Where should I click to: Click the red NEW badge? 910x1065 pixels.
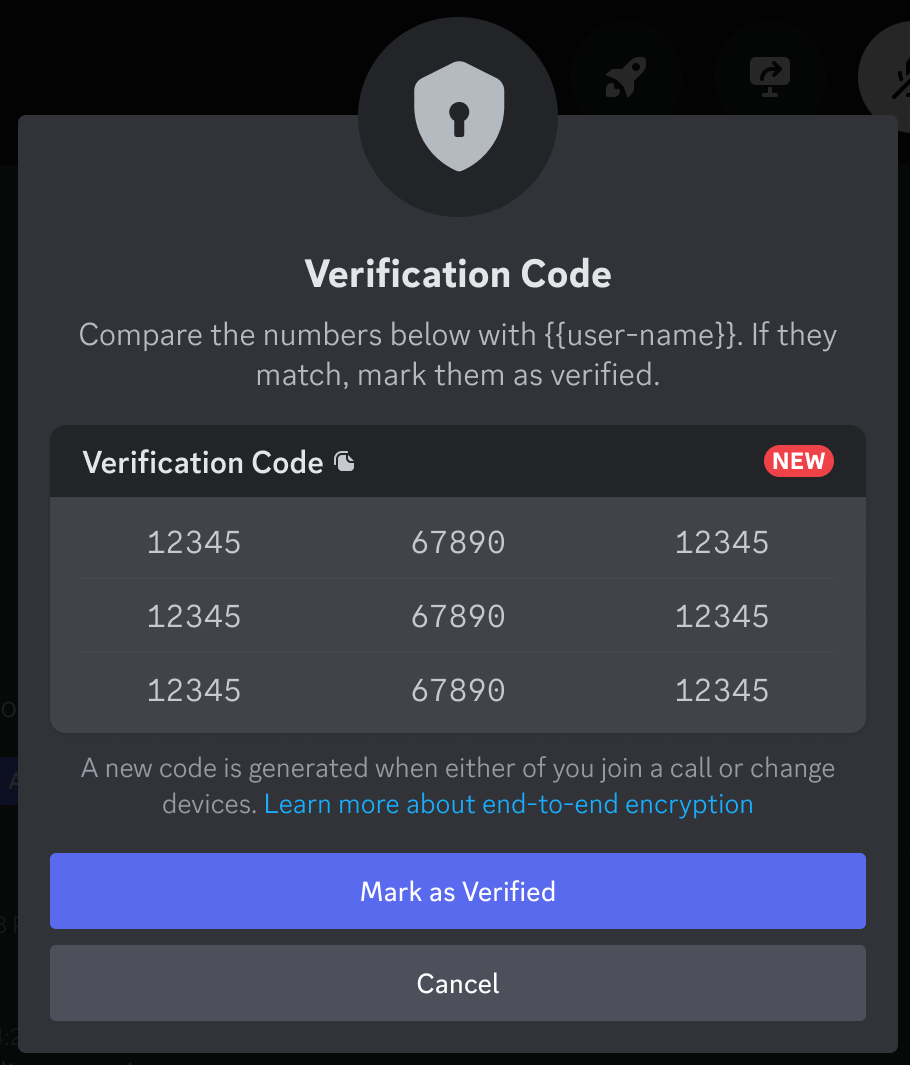[x=799, y=461]
